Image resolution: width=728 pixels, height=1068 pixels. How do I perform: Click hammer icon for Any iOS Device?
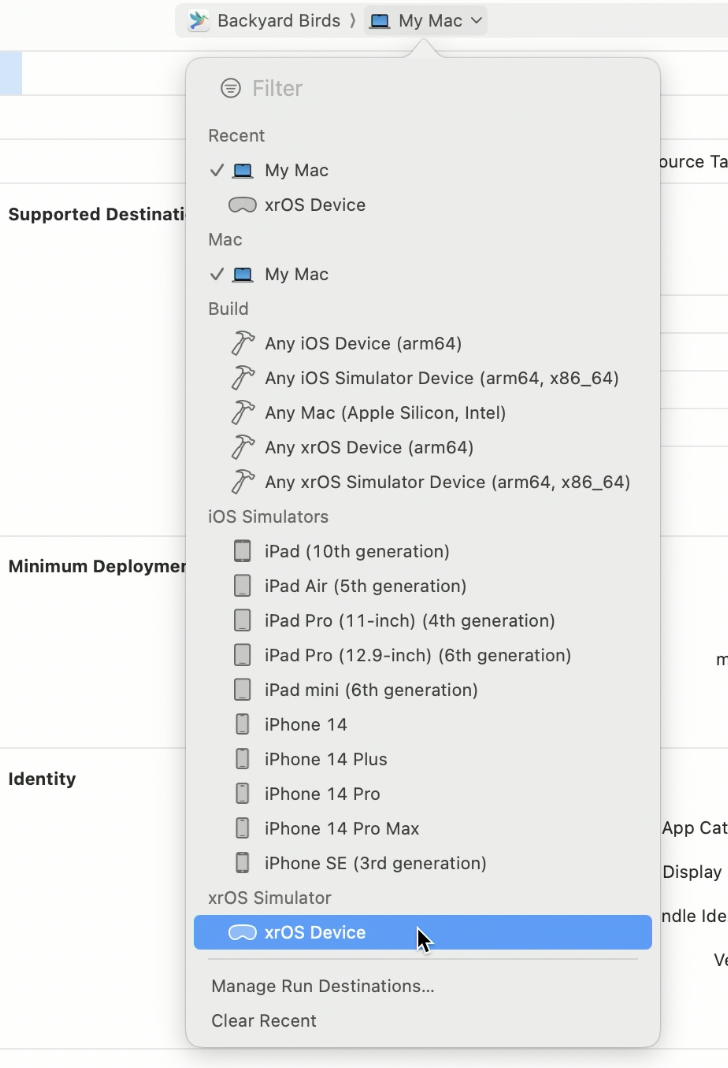click(242, 343)
